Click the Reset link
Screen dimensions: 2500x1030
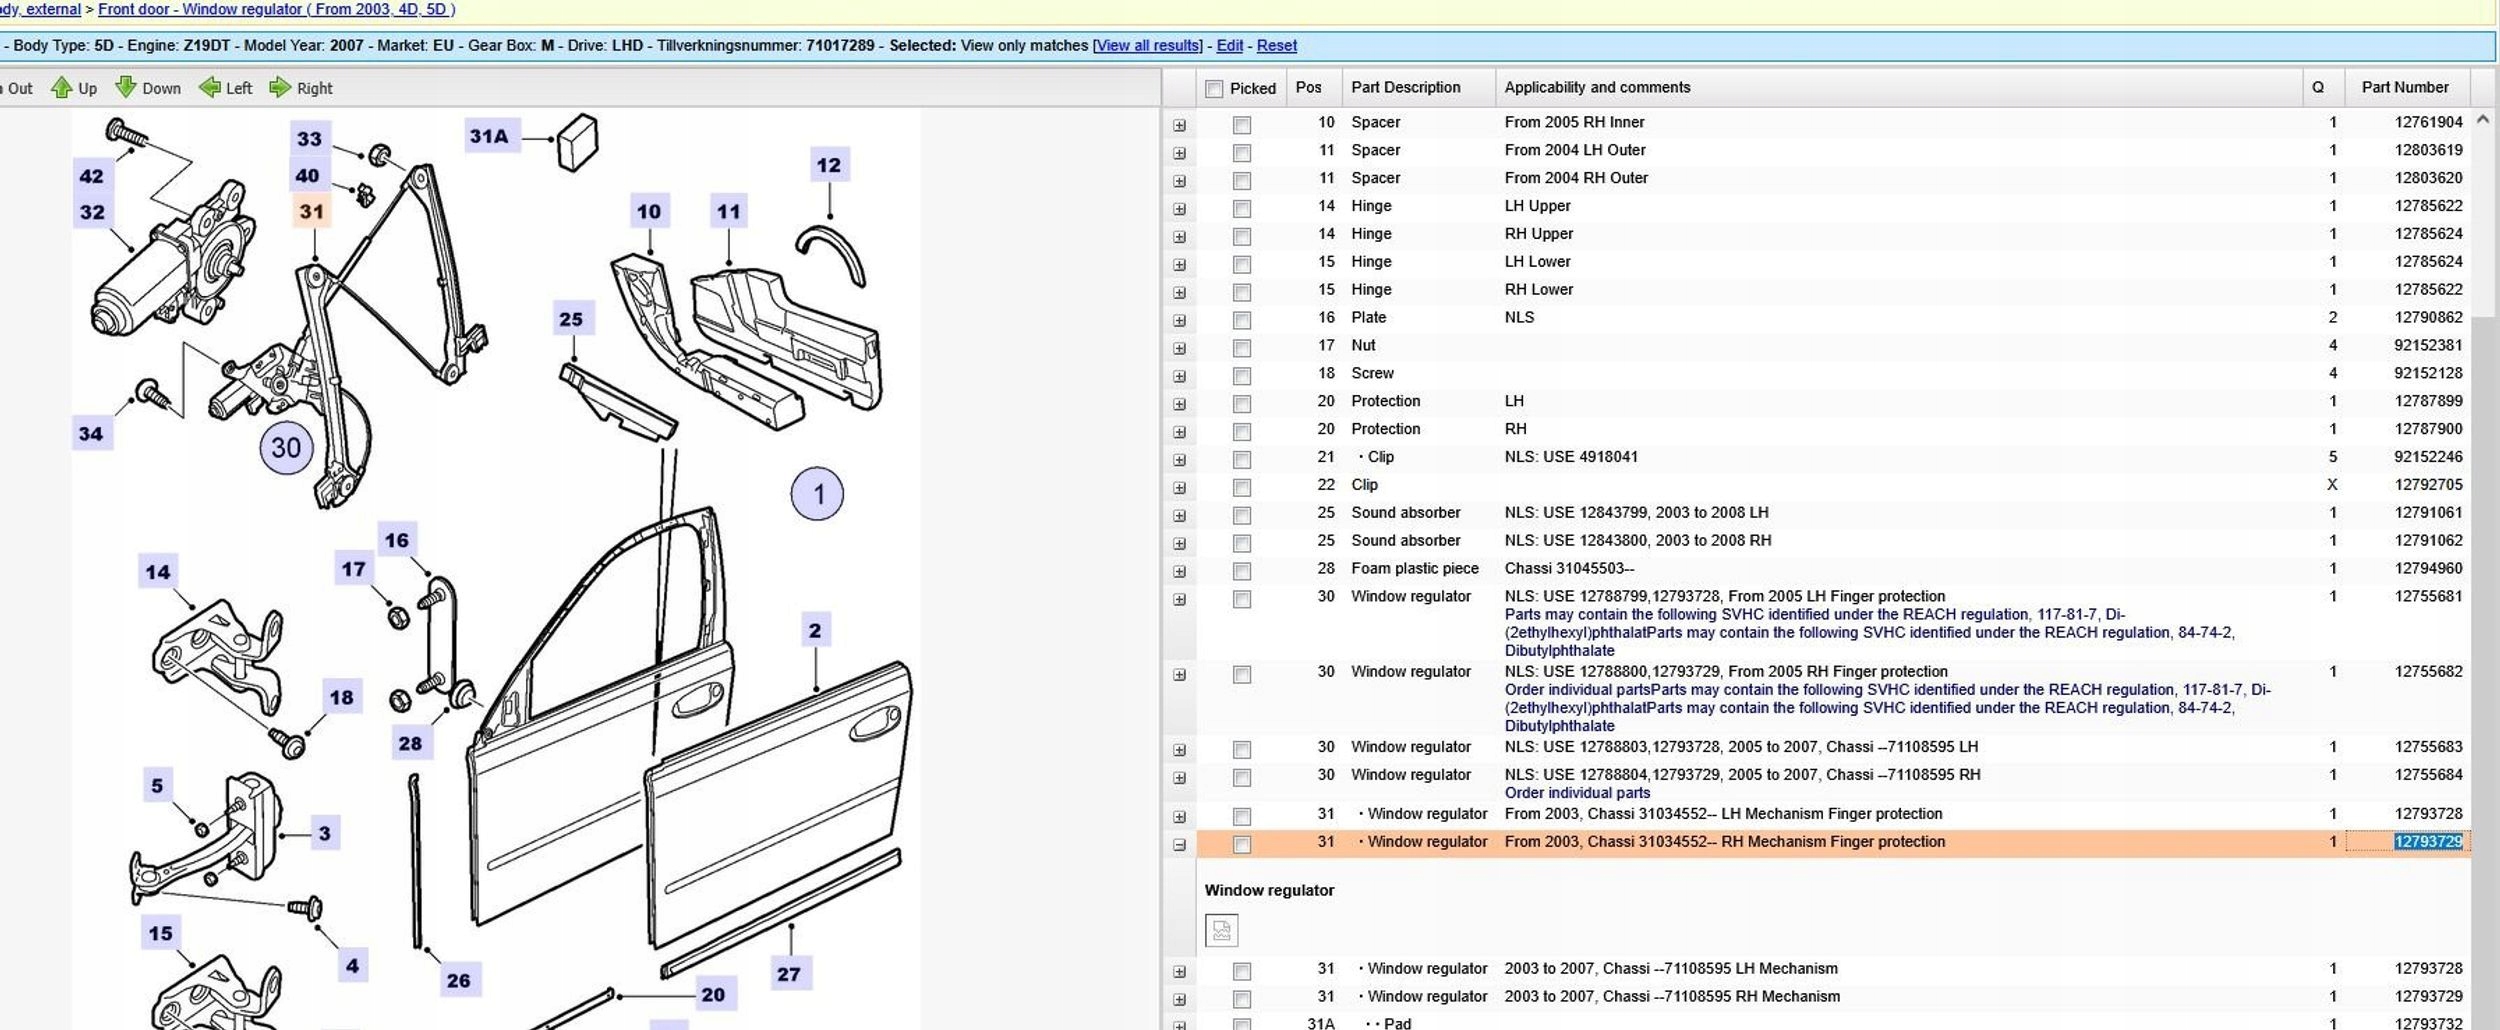1276,46
